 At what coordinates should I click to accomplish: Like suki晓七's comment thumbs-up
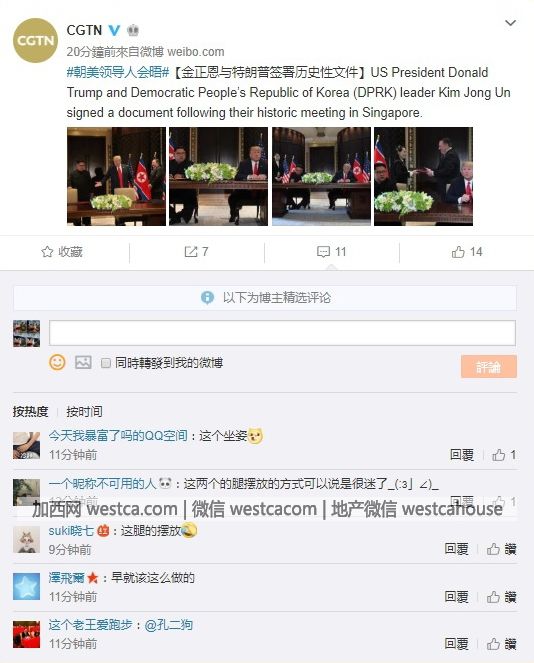coord(493,549)
